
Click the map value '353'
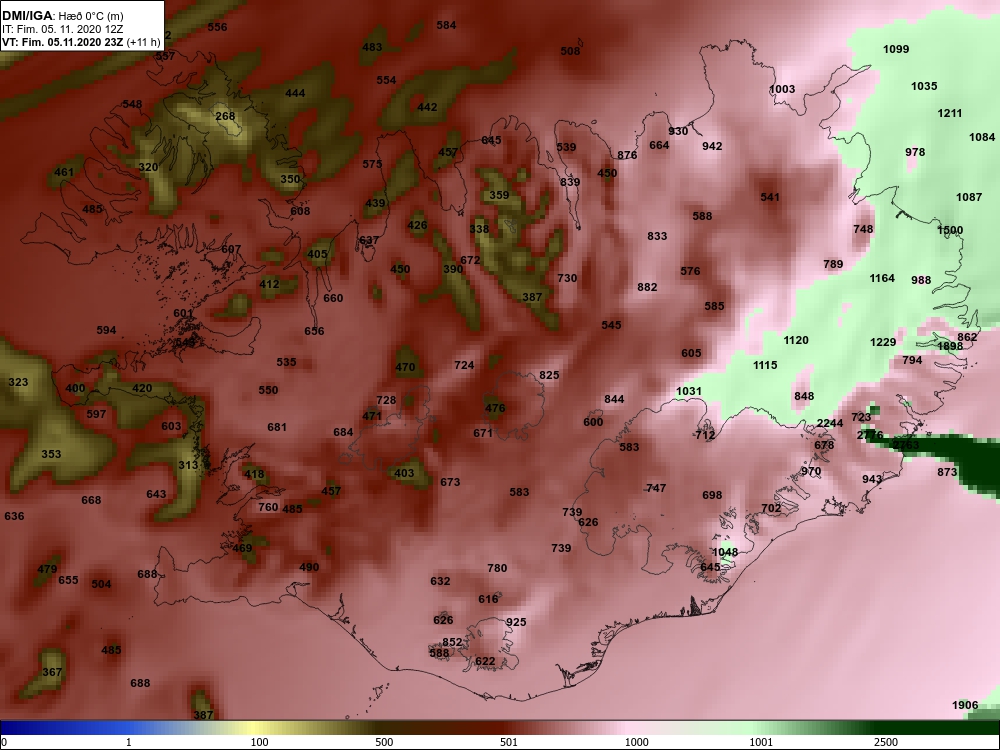click(x=51, y=454)
